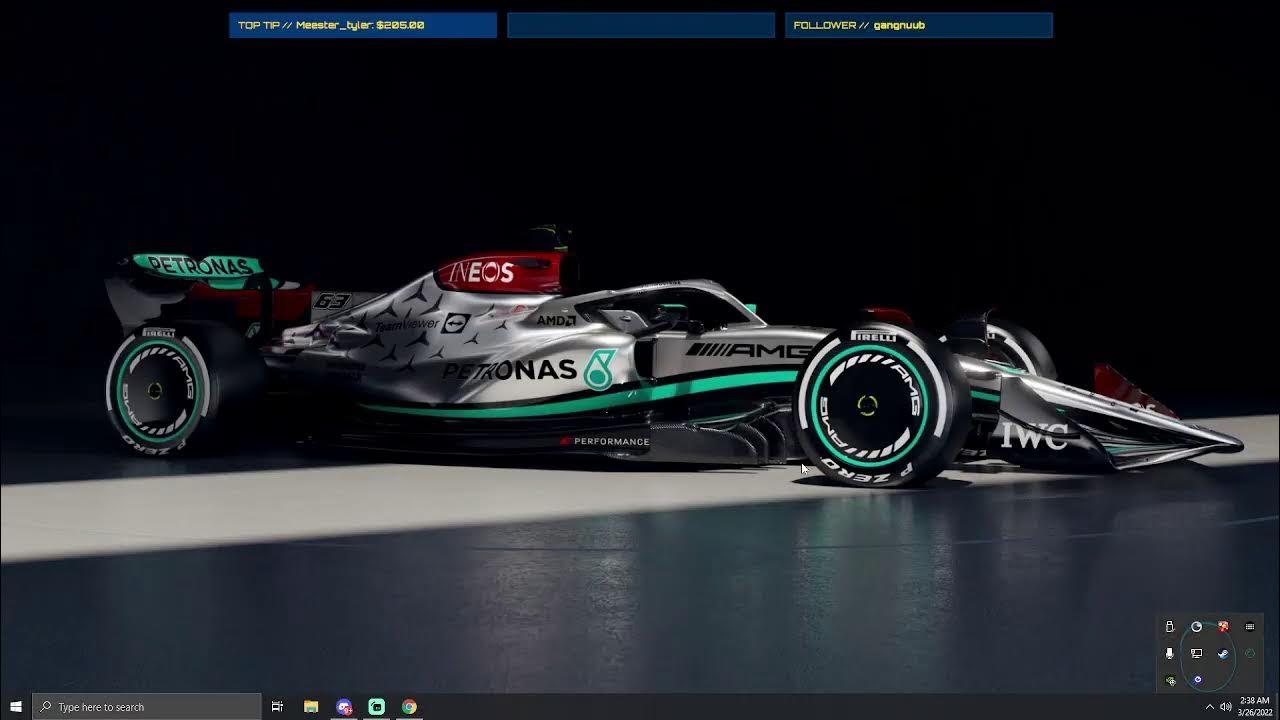The width and height of the screenshot is (1280, 720).
Task: Click the TOP TIP Meester_tyler banner
Action: click(x=363, y=25)
